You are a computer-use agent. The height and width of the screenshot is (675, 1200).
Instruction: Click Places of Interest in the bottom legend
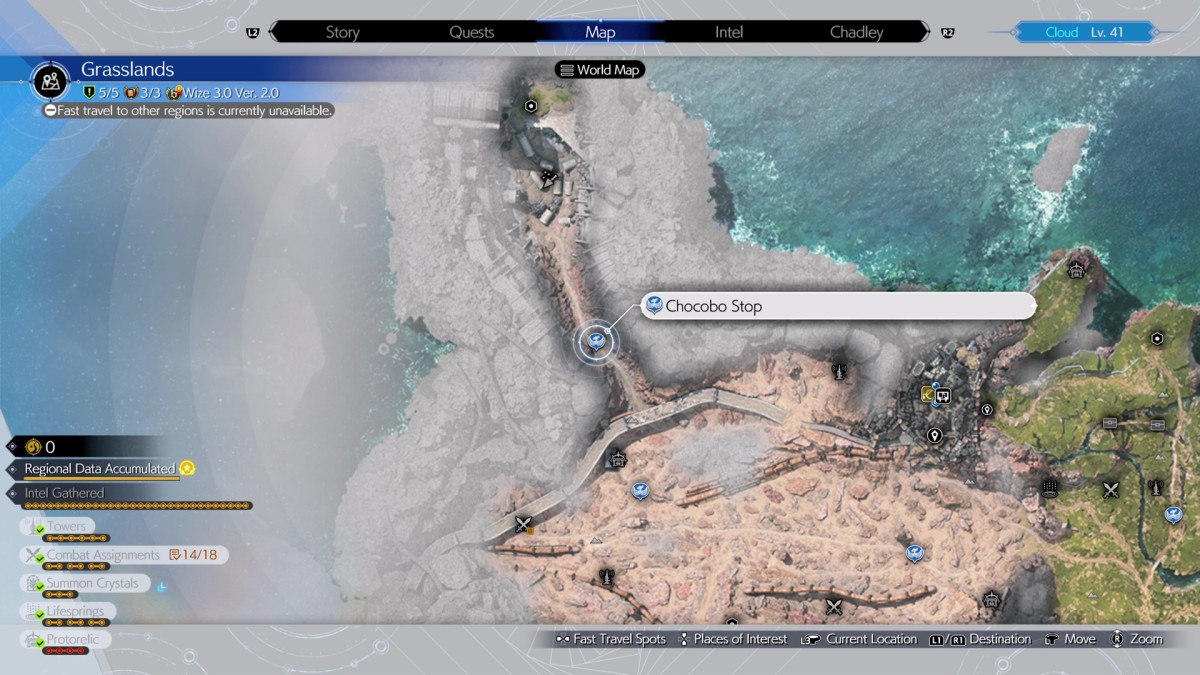(x=733, y=639)
